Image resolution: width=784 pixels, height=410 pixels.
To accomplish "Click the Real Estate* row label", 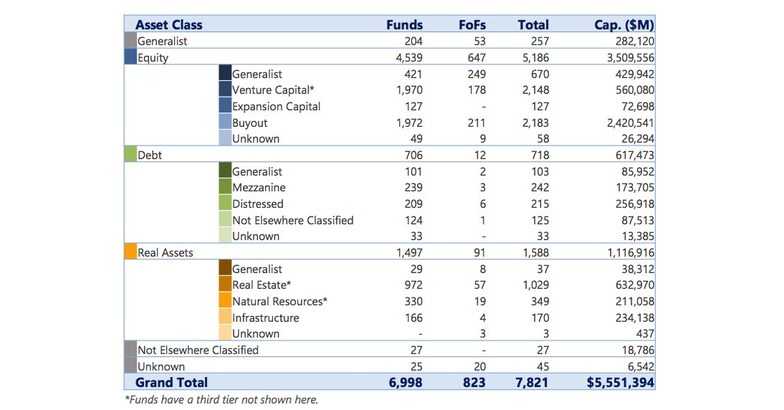I will [x=262, y=285].
